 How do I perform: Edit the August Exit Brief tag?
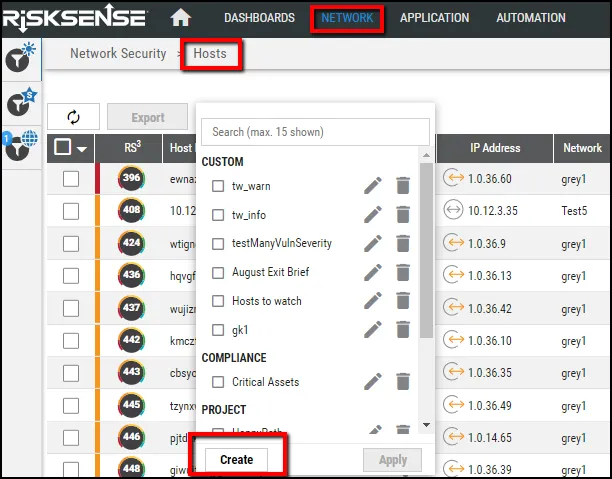tap(372, 272)
